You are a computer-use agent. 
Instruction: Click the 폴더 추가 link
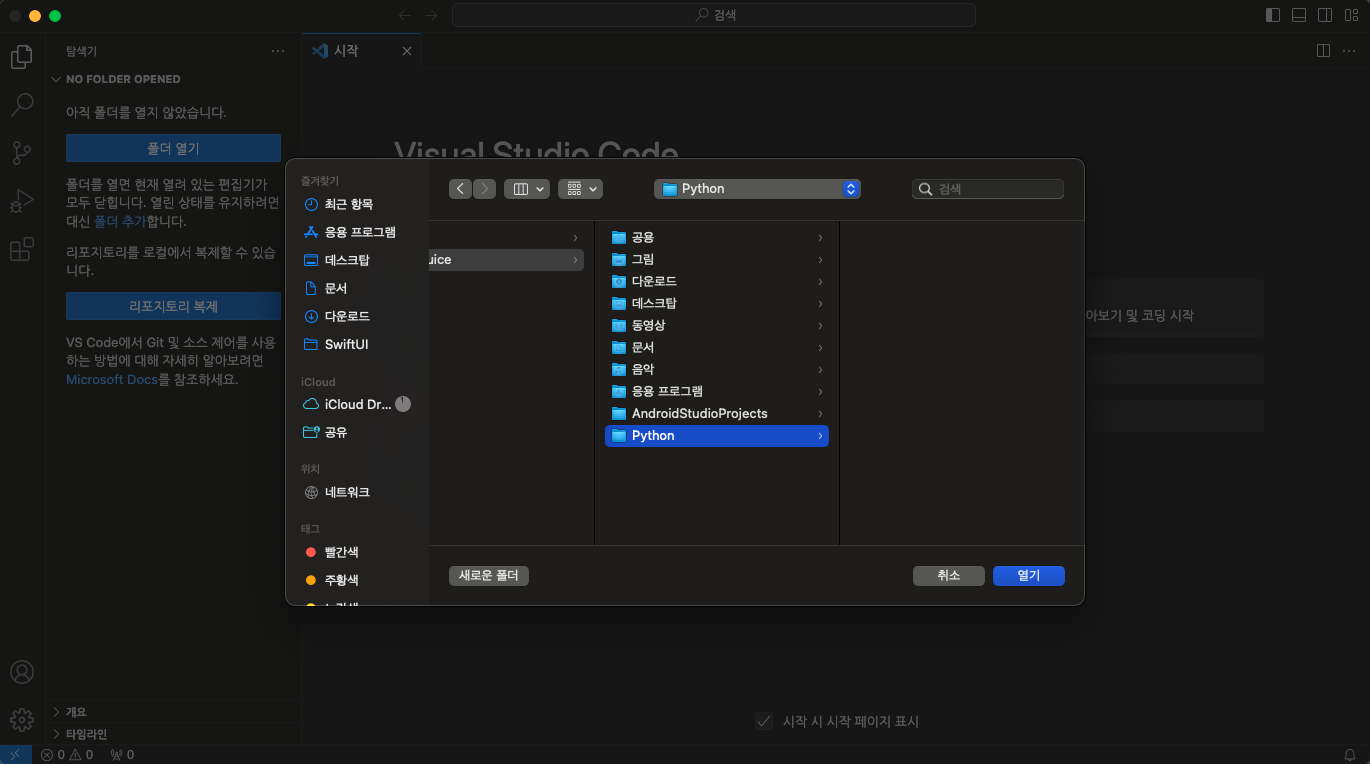point(120,222)
